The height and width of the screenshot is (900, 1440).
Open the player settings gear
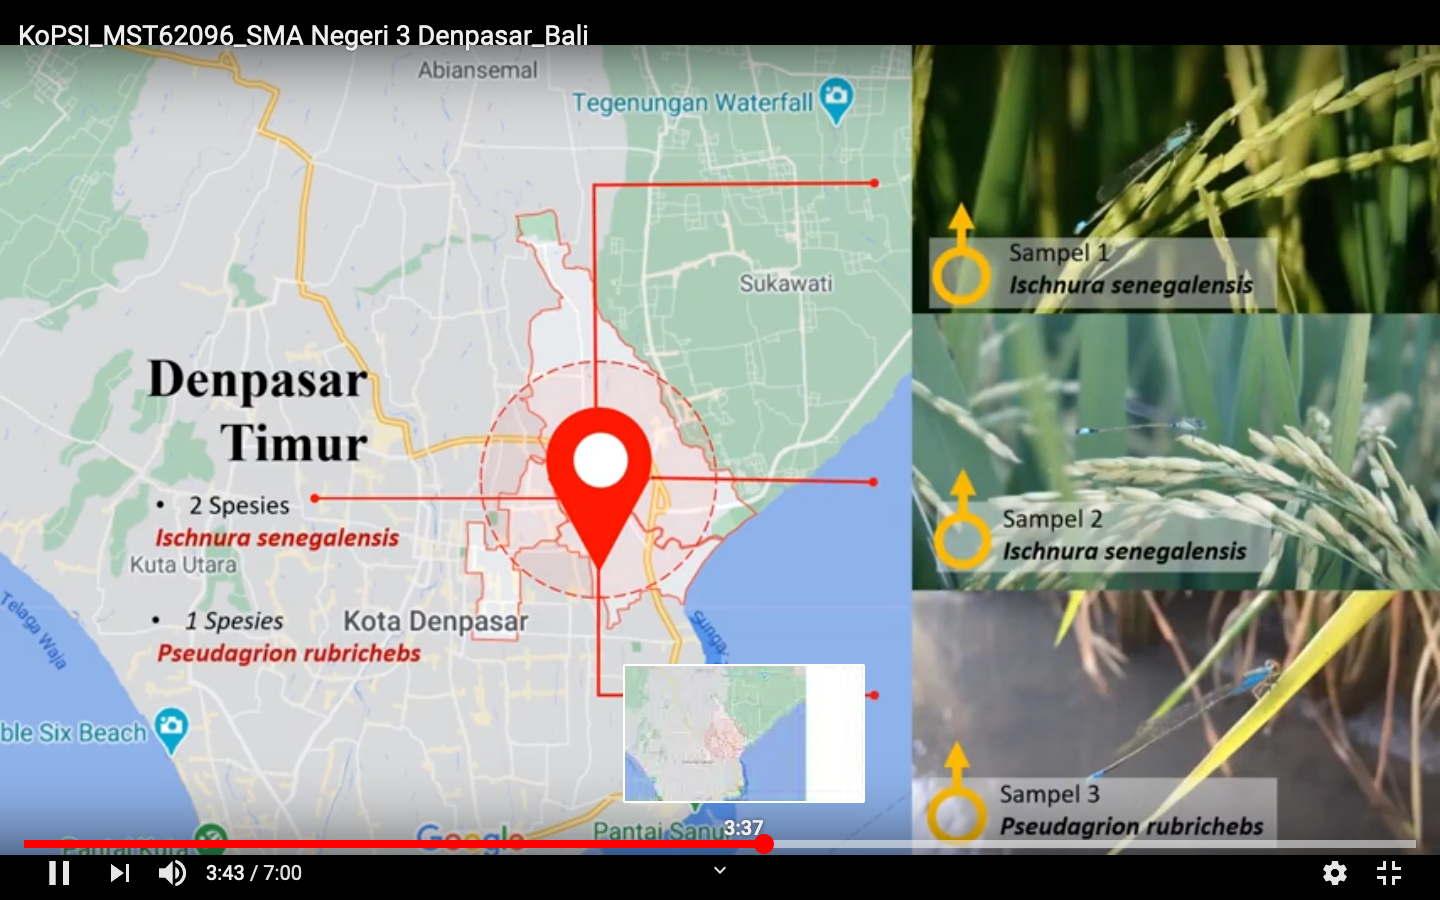(1334, 873)
